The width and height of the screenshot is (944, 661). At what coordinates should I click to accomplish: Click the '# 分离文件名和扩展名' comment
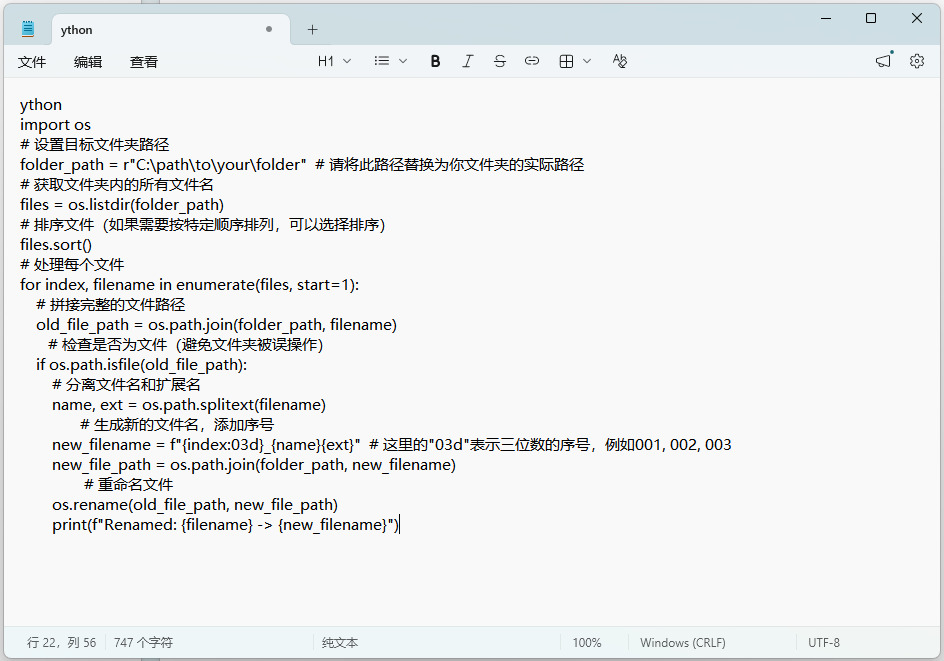tap(126, 385)
